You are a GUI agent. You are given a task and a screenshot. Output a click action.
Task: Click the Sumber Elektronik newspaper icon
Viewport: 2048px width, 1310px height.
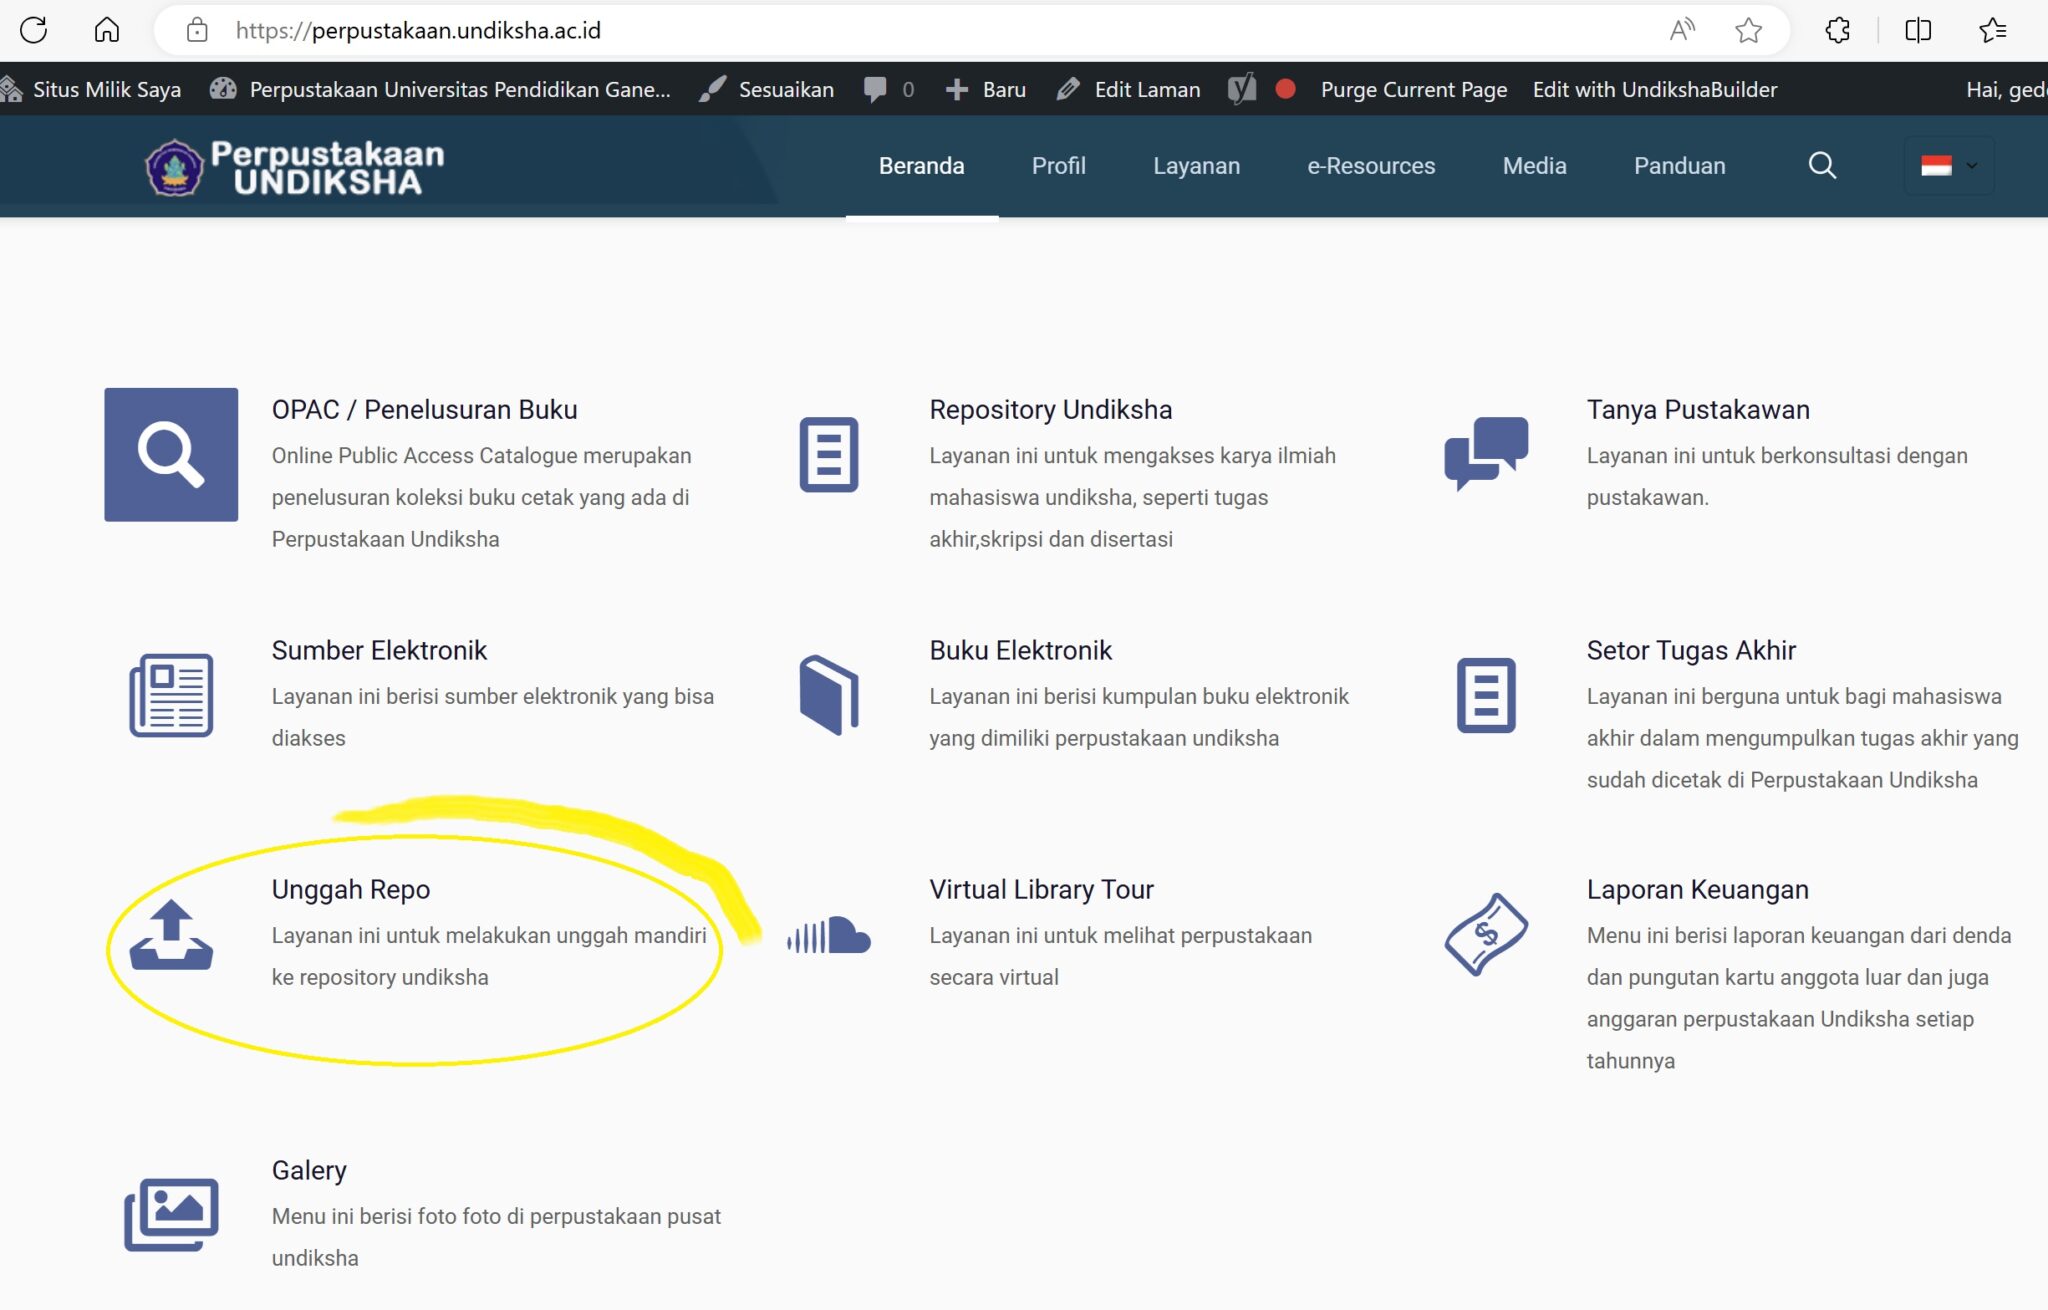(x=171, y=695)
